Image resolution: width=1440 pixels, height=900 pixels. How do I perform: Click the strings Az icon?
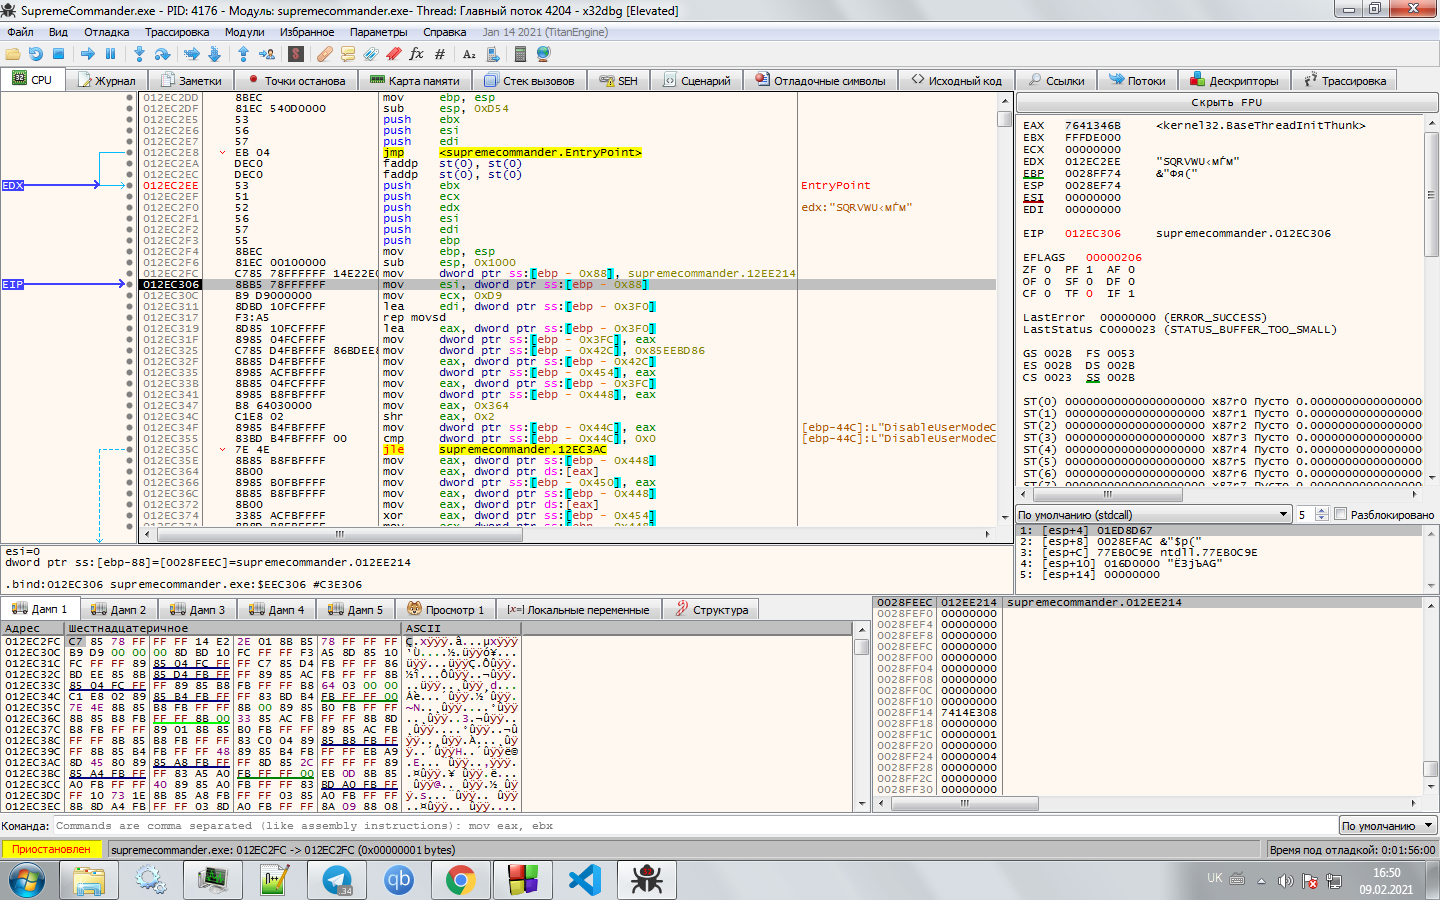click(x=469, y=54)
